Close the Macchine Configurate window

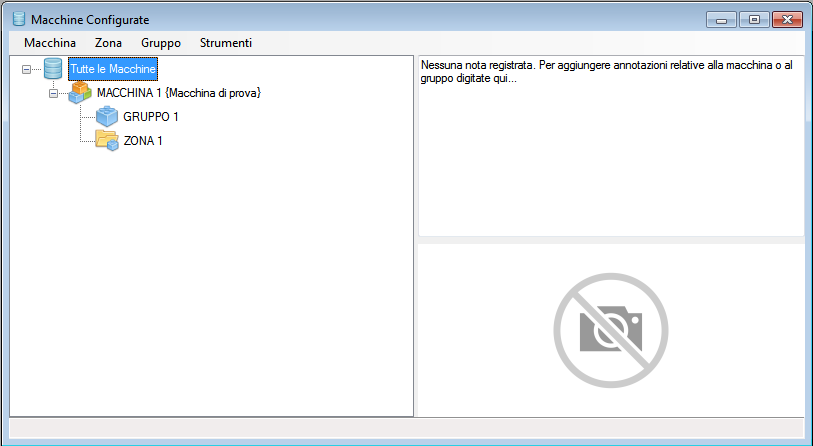tap(787, 20)
